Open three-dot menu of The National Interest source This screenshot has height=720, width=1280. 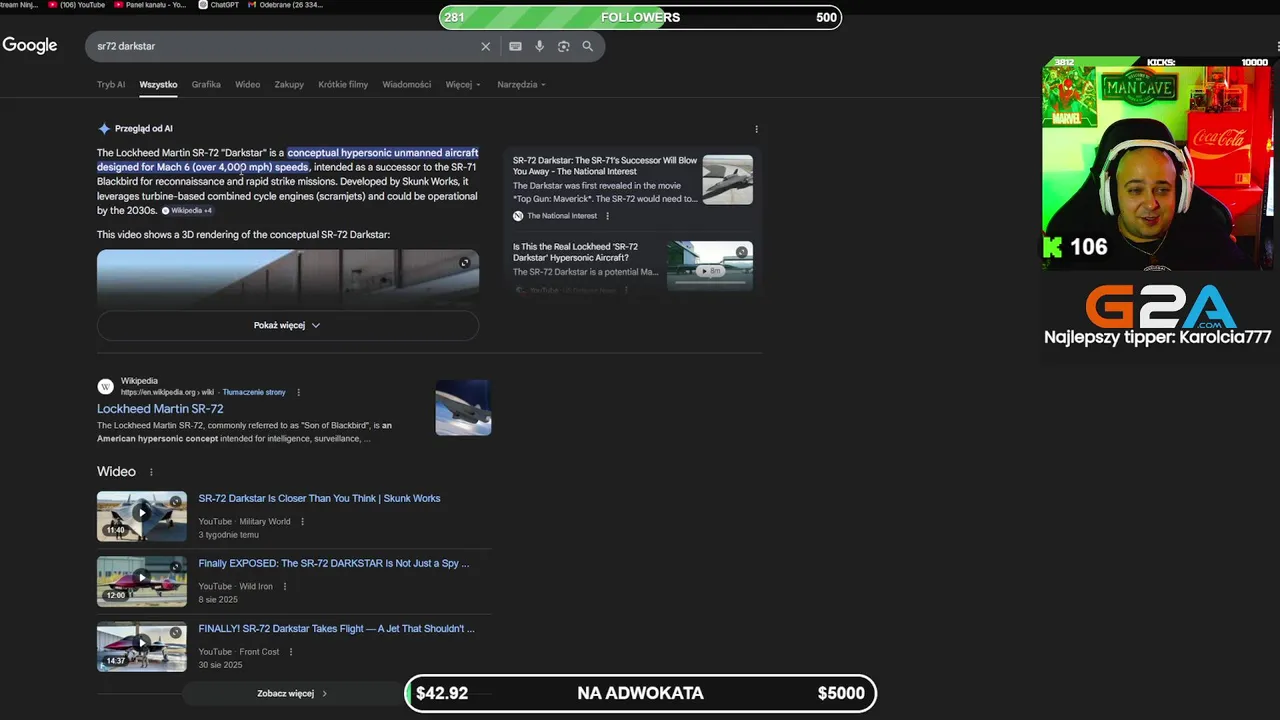[607, 216]
